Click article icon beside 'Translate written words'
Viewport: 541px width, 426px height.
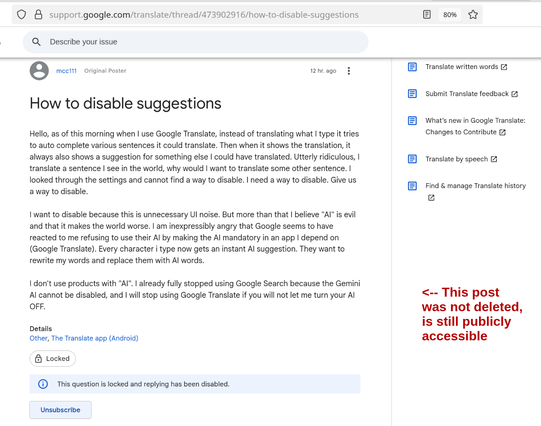pyautogui.click(x=412, y=67)
